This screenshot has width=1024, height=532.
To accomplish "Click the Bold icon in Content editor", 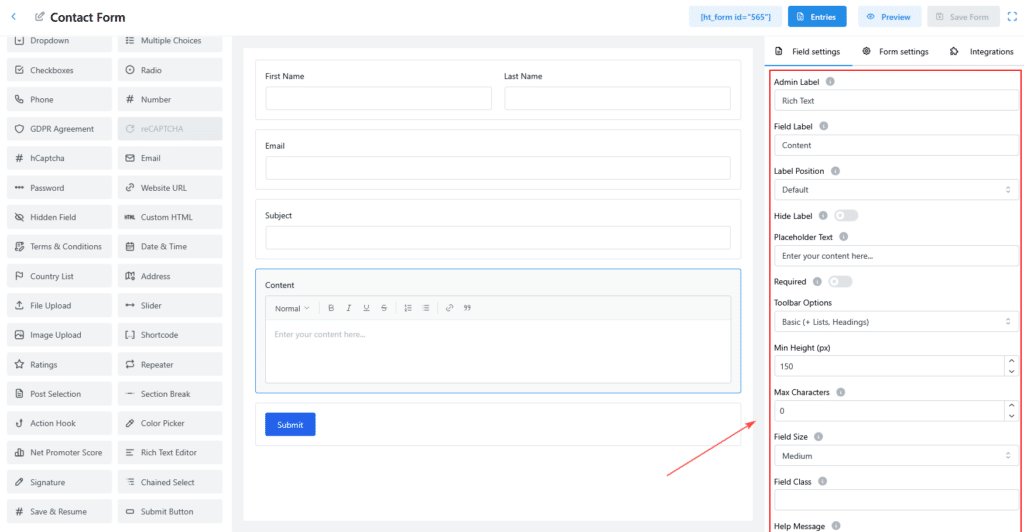I will (x=331, y=308).
